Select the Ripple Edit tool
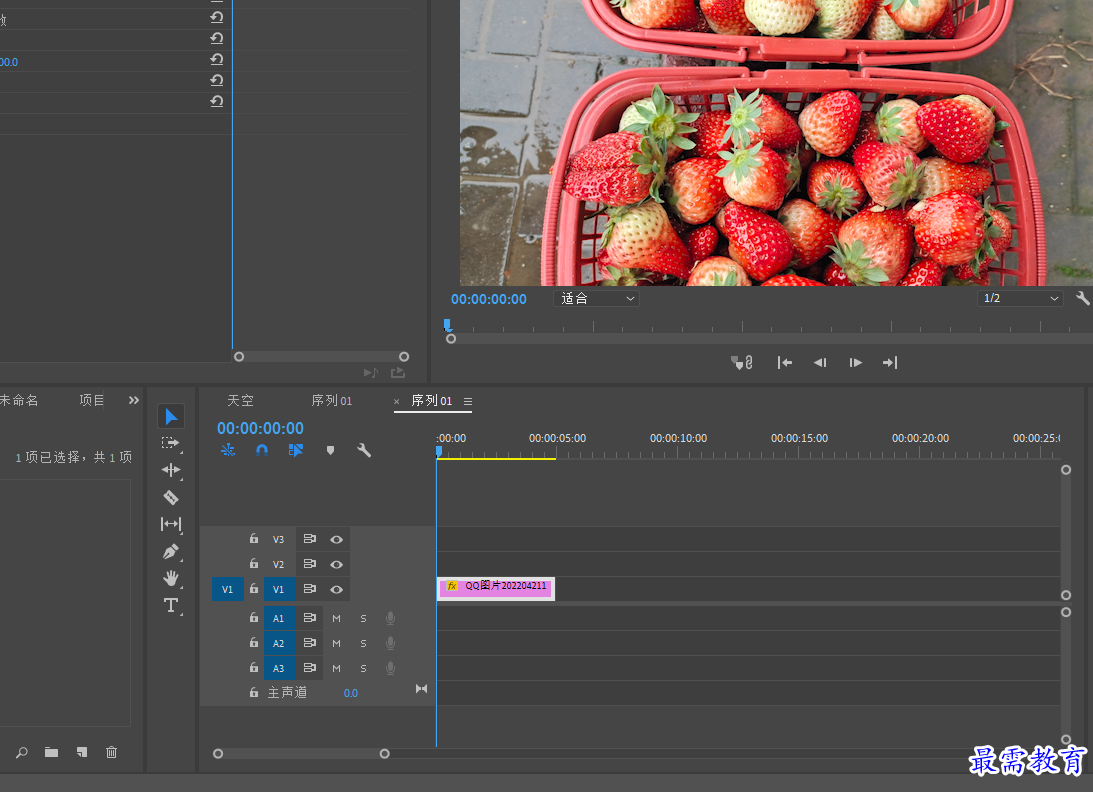The image size is (1093, 792). [171, 471]
